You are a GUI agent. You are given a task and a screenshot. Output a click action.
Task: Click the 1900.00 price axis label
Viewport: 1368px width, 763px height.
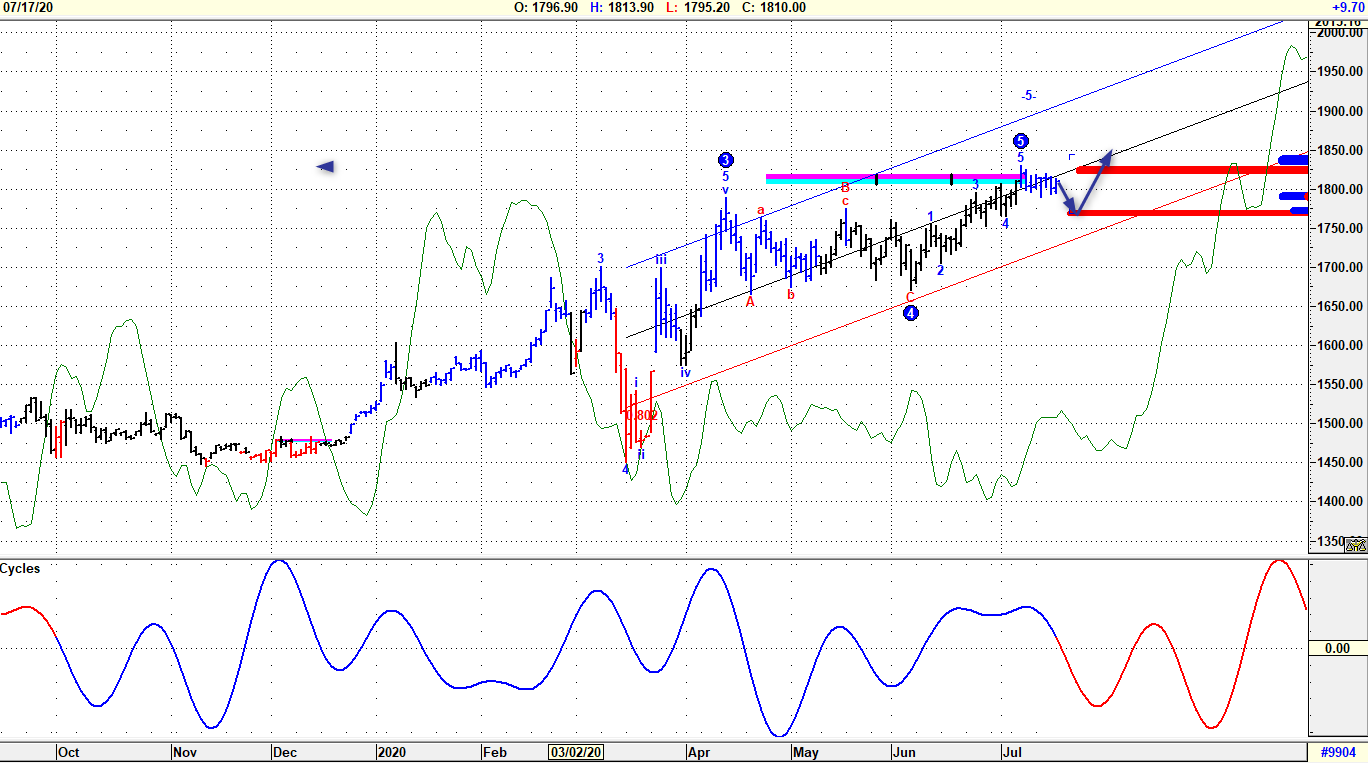1341,111
